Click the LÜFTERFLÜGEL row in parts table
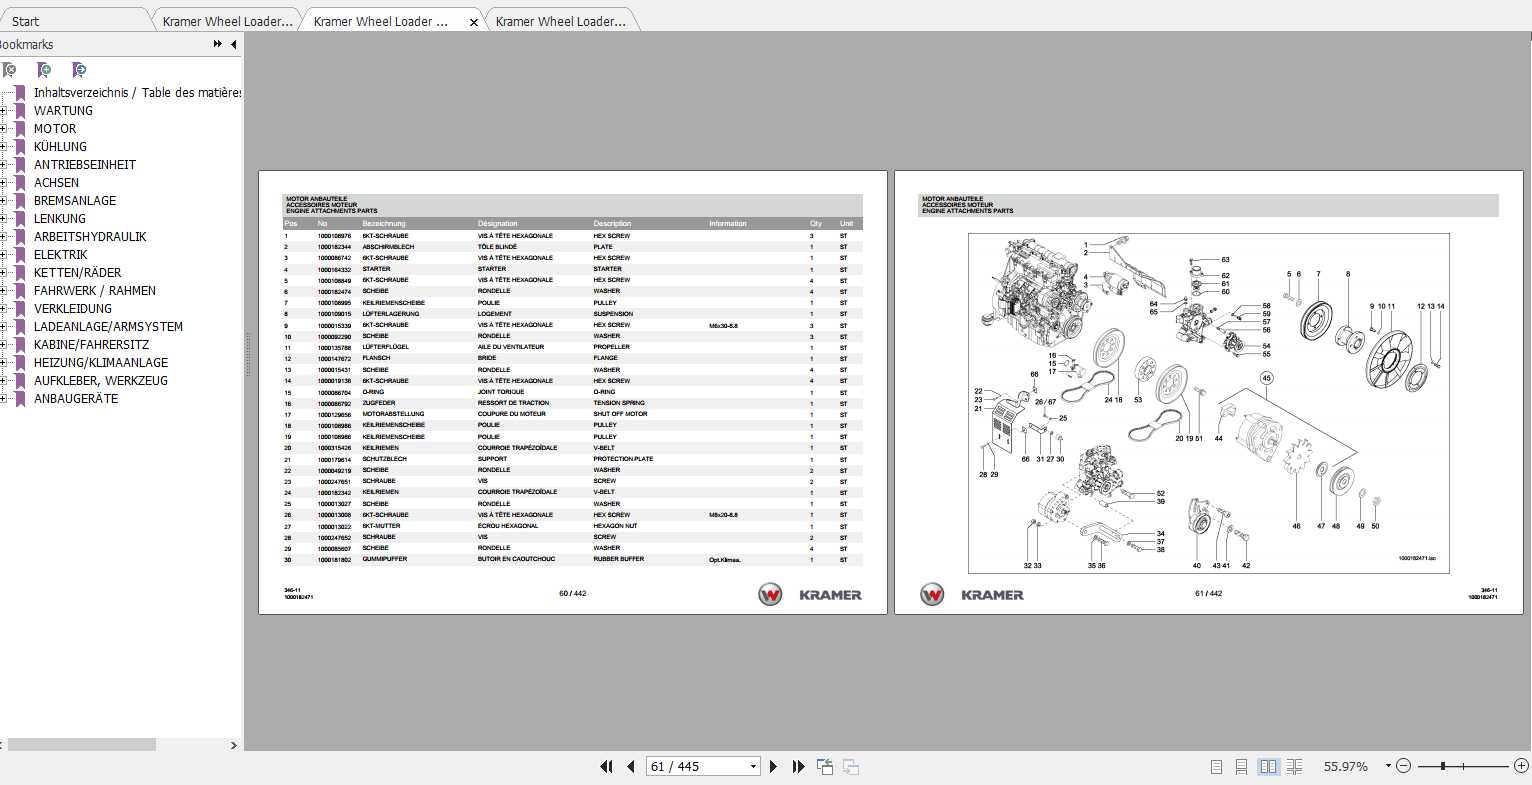 (x=573, y=347)
